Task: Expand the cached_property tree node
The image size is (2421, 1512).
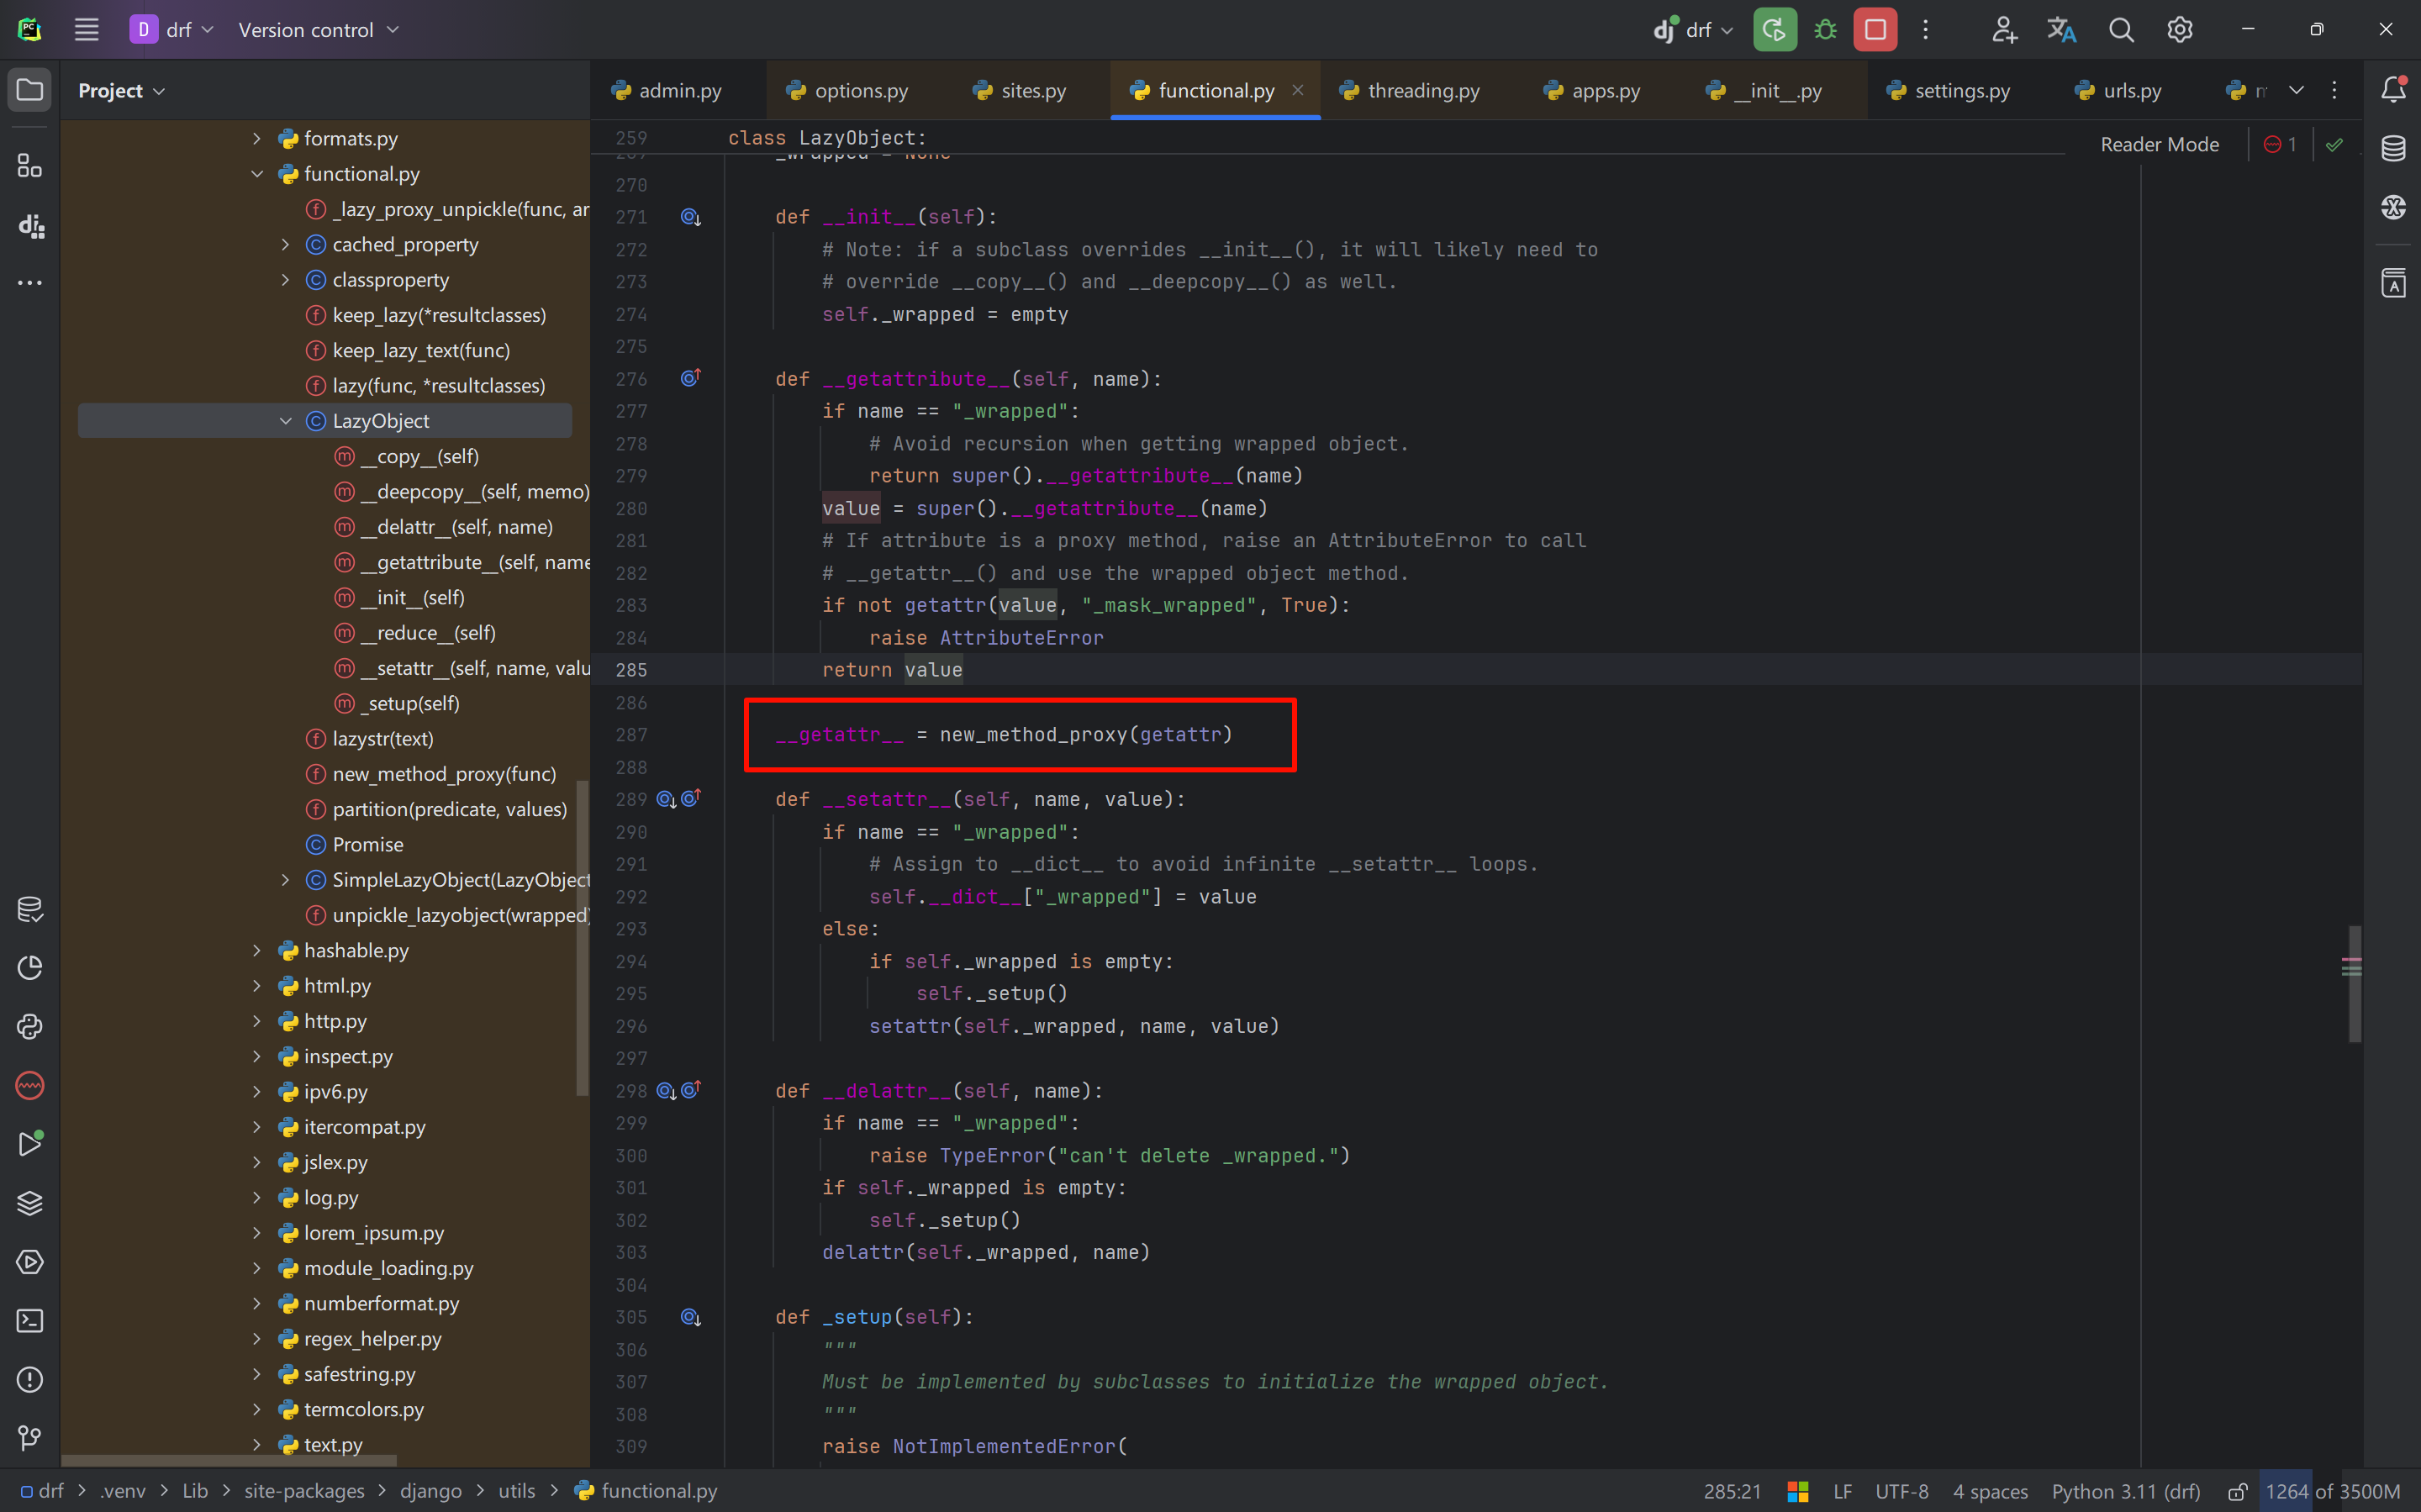Action: pyautogui.click(x=286, y=245)
